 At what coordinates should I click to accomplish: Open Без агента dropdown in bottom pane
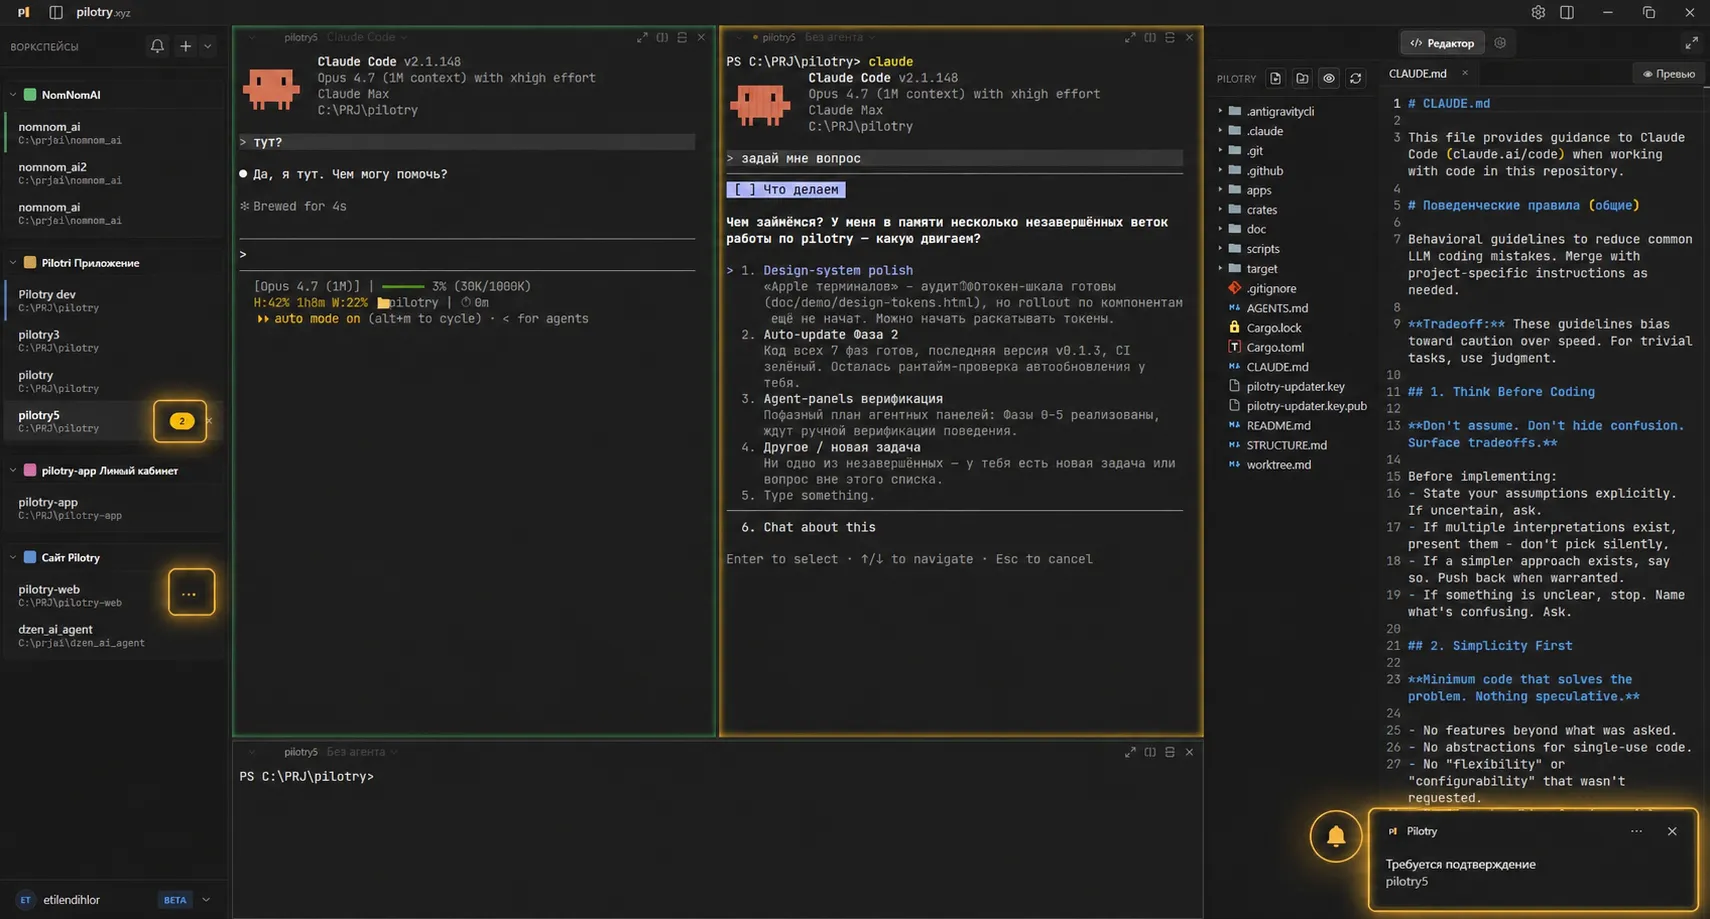click(x=362, y=752)
